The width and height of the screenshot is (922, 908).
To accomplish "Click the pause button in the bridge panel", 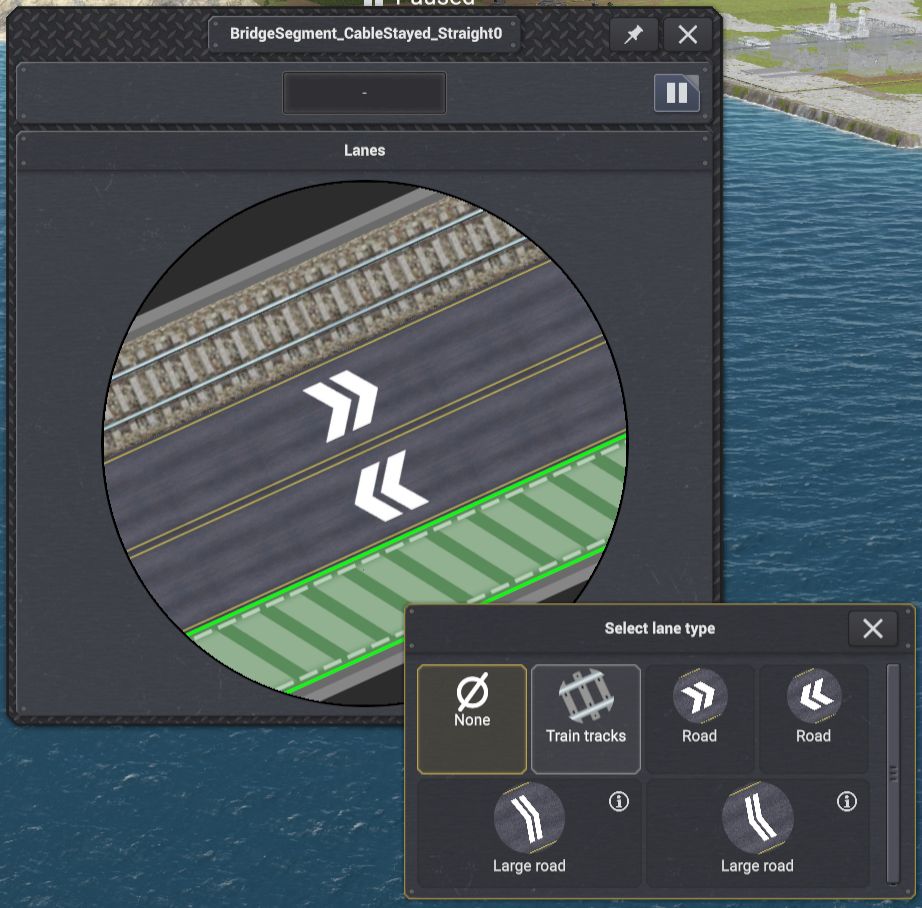I will tap(677, 93).
